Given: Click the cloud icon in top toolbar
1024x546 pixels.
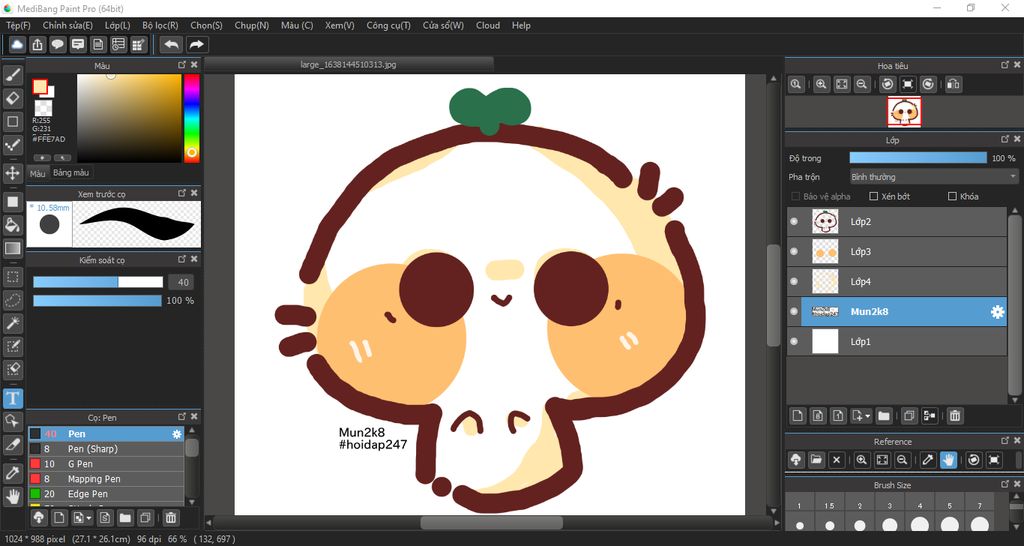Looking at the screenshot, I should click(17, 44).
